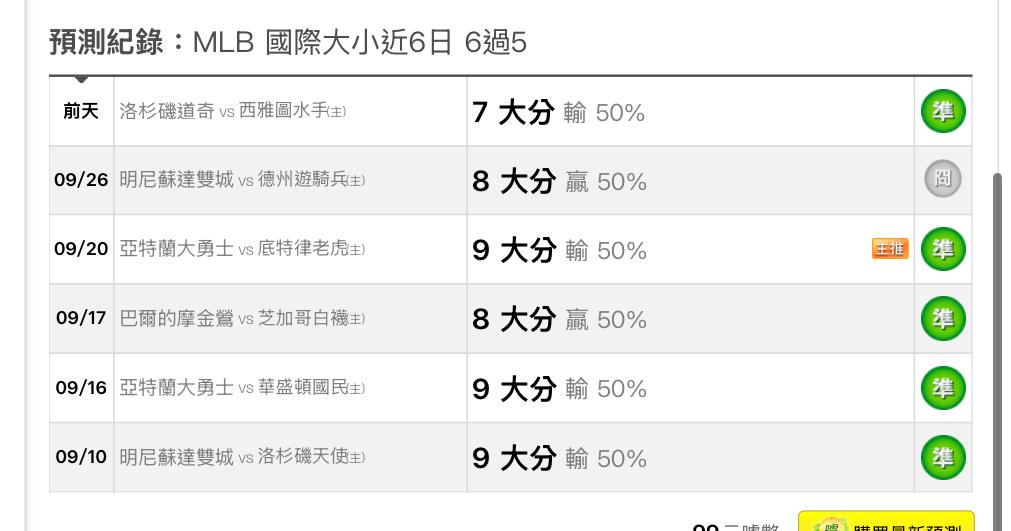The height and width of the screenshot is (531, 1011).
Task: Click the 8 大分 prediction on 09/26
Action: pyautogui.click(x=513, y=181)
